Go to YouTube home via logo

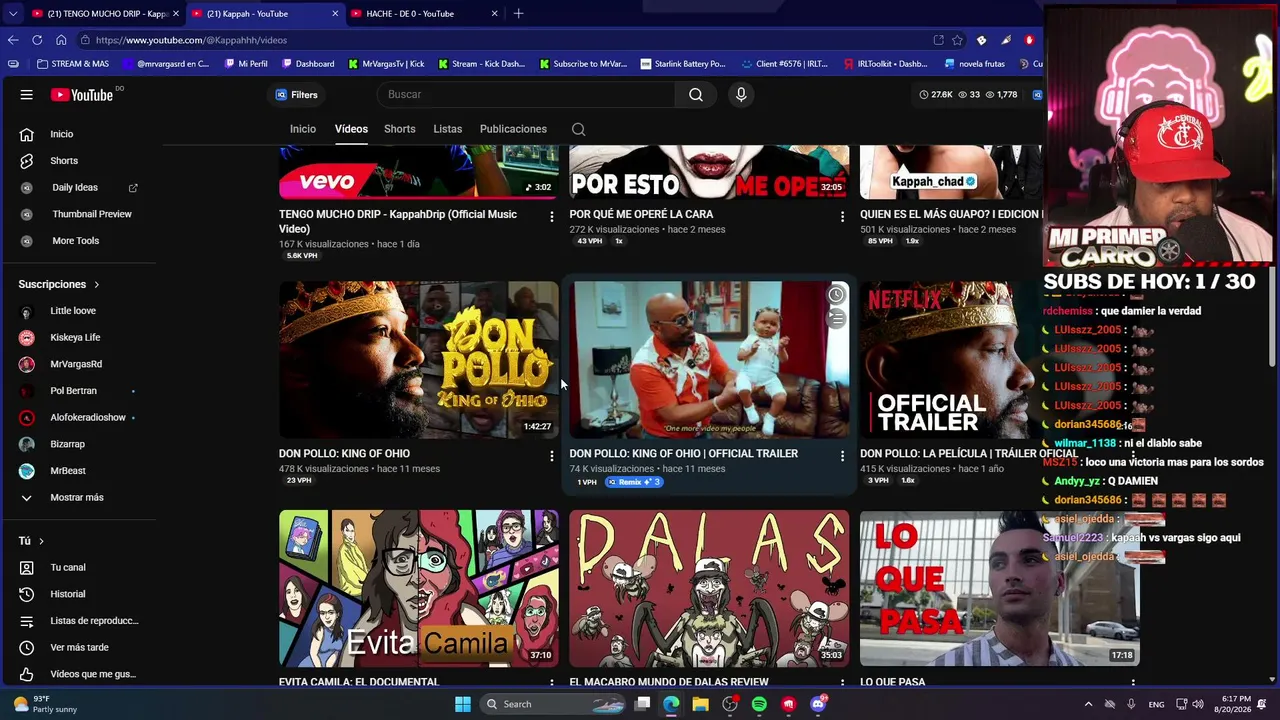pos(82,95)
